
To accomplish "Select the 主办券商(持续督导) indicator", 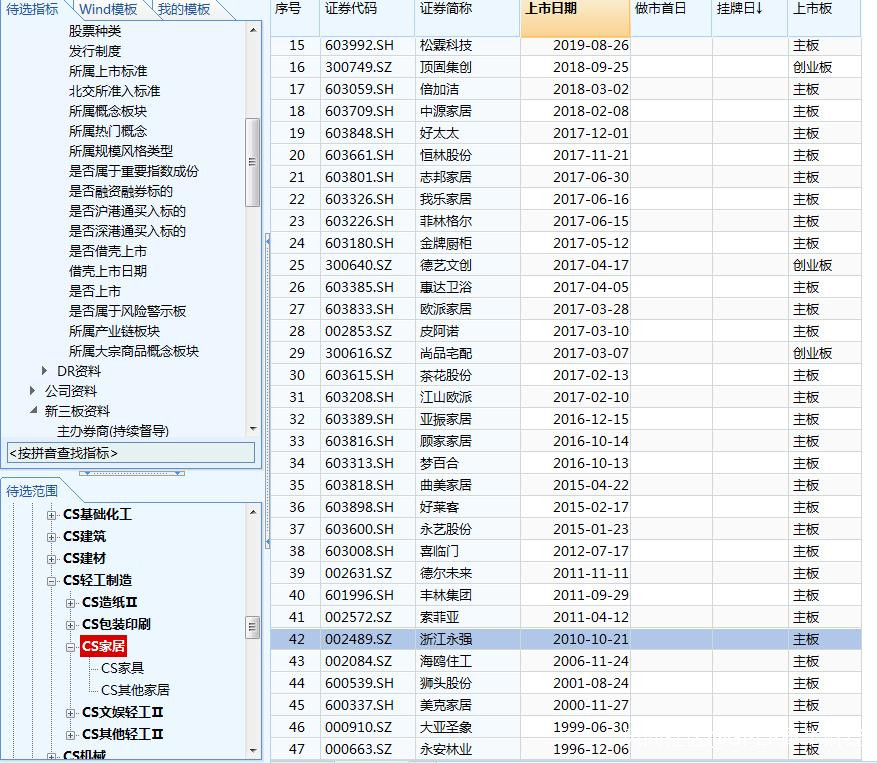I will 113,431.
